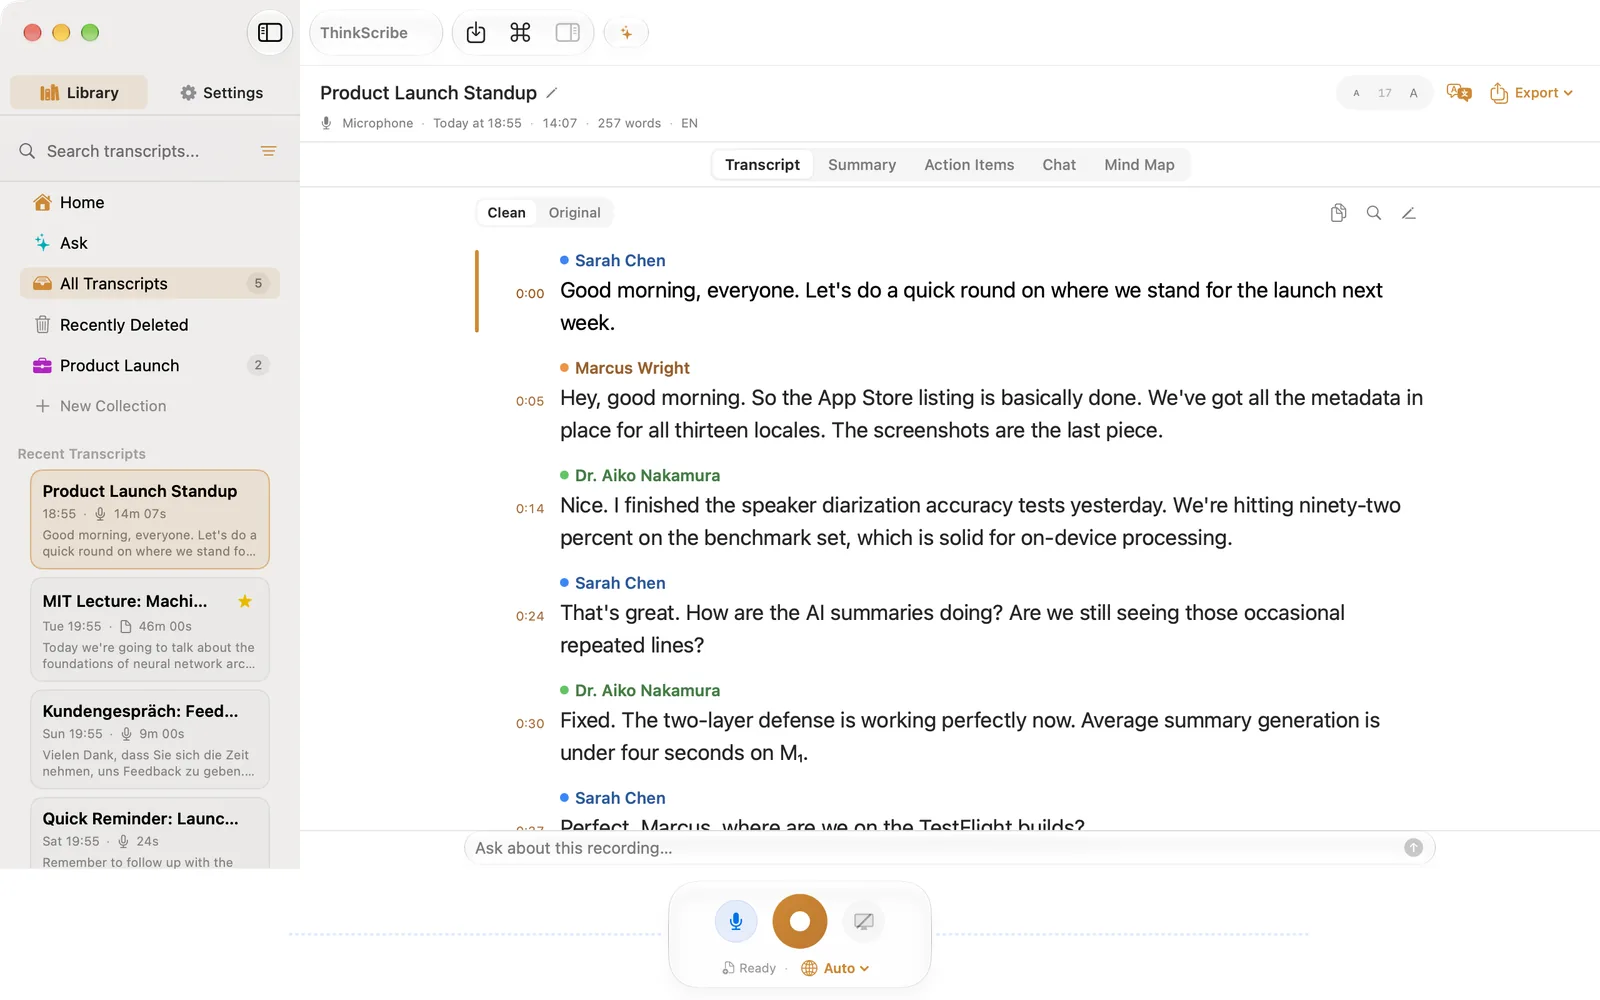
Task: Open the Mind Map tab
Action: click(x=1139, y=165)
